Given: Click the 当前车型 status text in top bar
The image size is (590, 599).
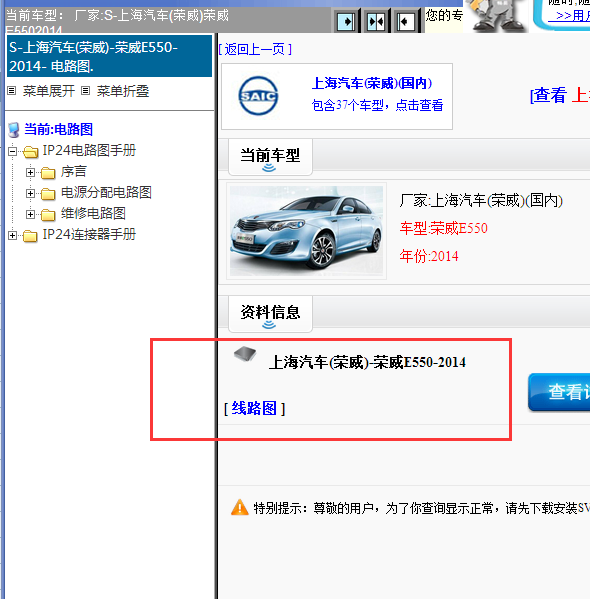Looking at the screenshot, I should (x=117, y=20).
